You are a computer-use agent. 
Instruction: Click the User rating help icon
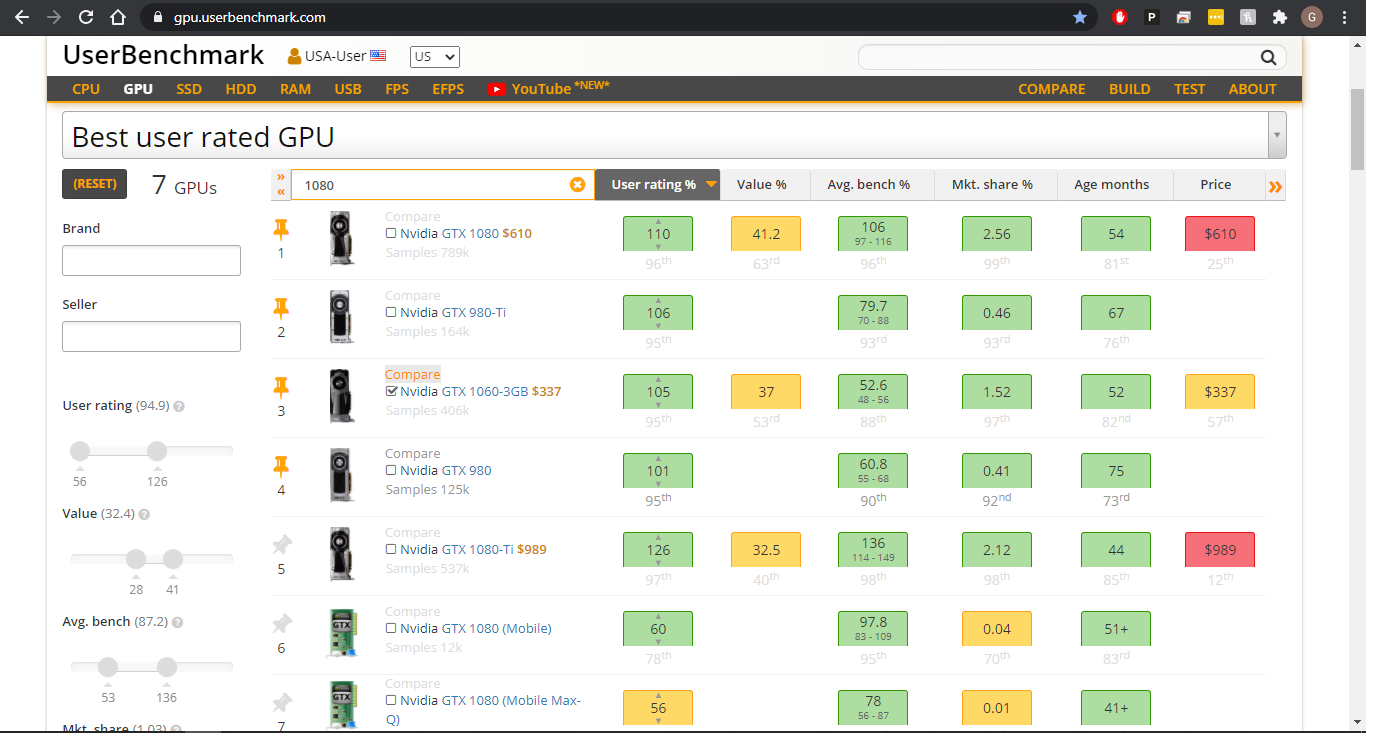(x=179, y=407)
